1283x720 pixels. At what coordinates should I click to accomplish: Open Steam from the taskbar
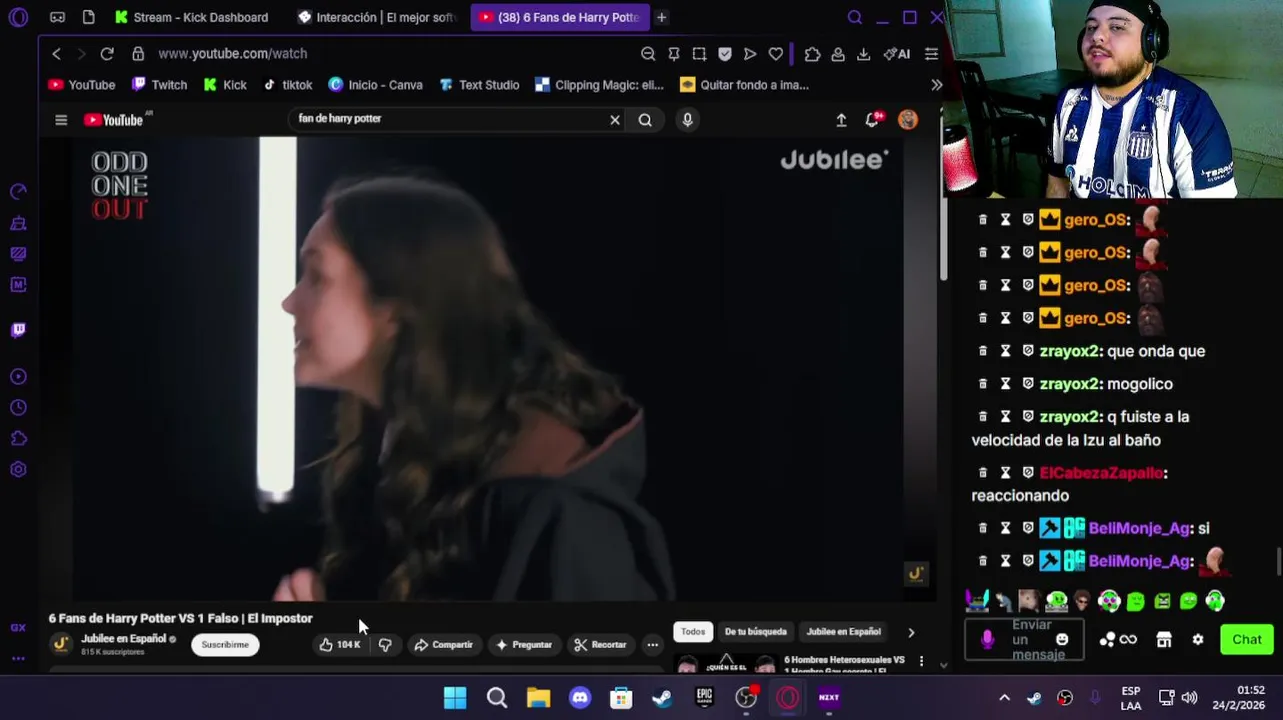(662, 698)
